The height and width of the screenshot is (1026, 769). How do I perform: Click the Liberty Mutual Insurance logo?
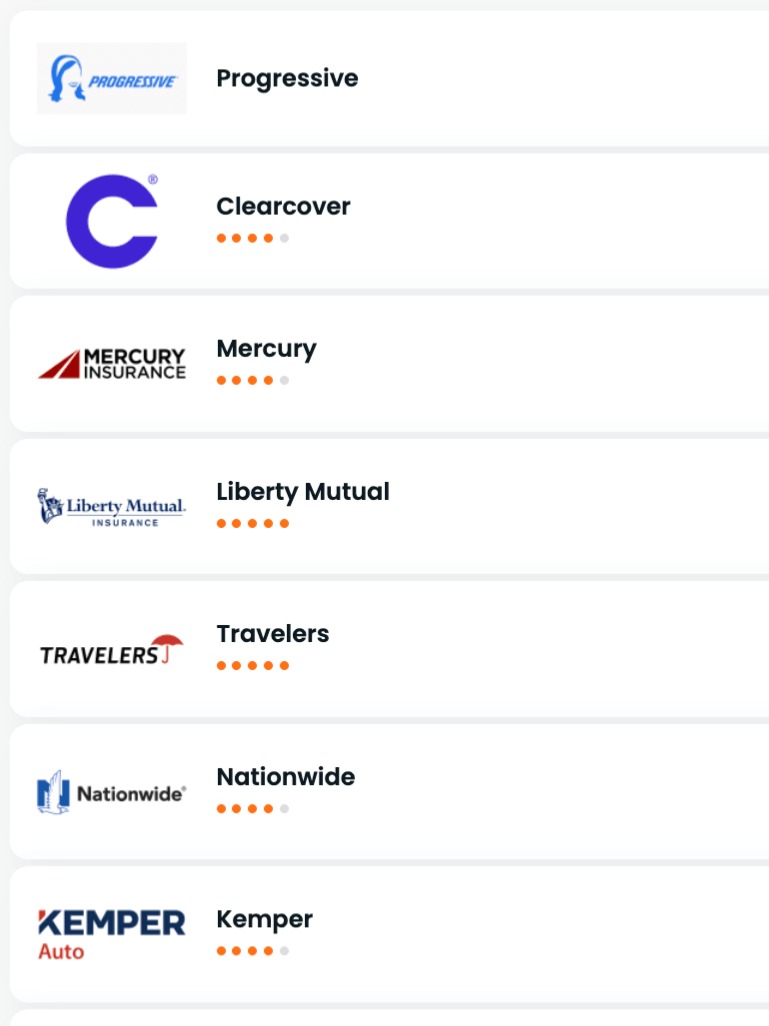point(112,507)
